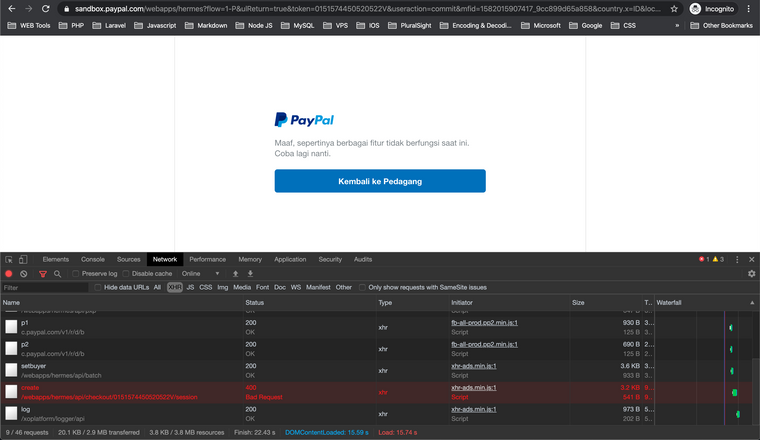The width and height of the screenshot is (760, 440).
Task: Open initiator link for create request
Action: point(474,388)
